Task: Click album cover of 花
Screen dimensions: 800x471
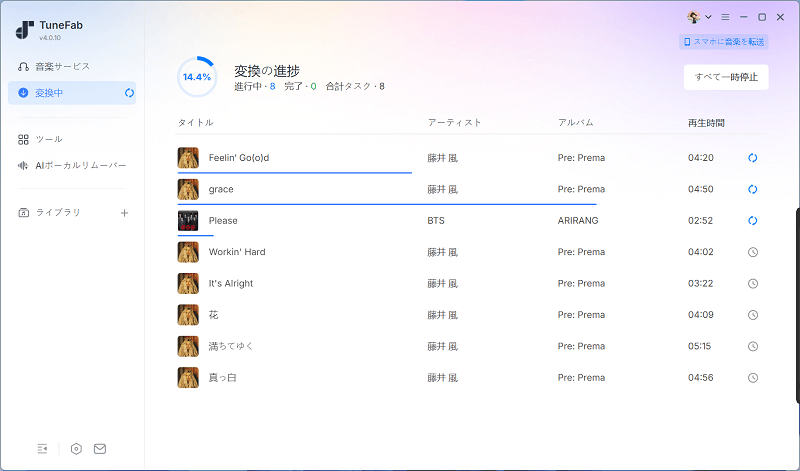Action: pyautogui.click(x=188, y=315)
